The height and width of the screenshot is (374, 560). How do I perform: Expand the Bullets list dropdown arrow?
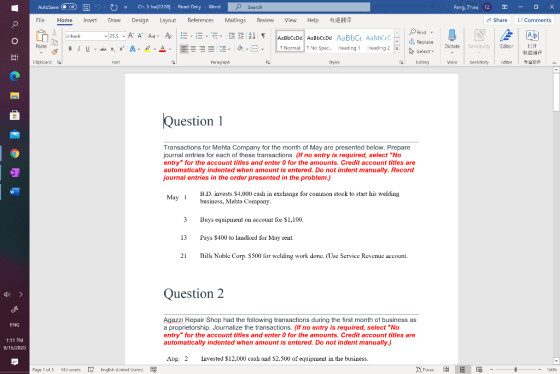(x=191, y=36)
